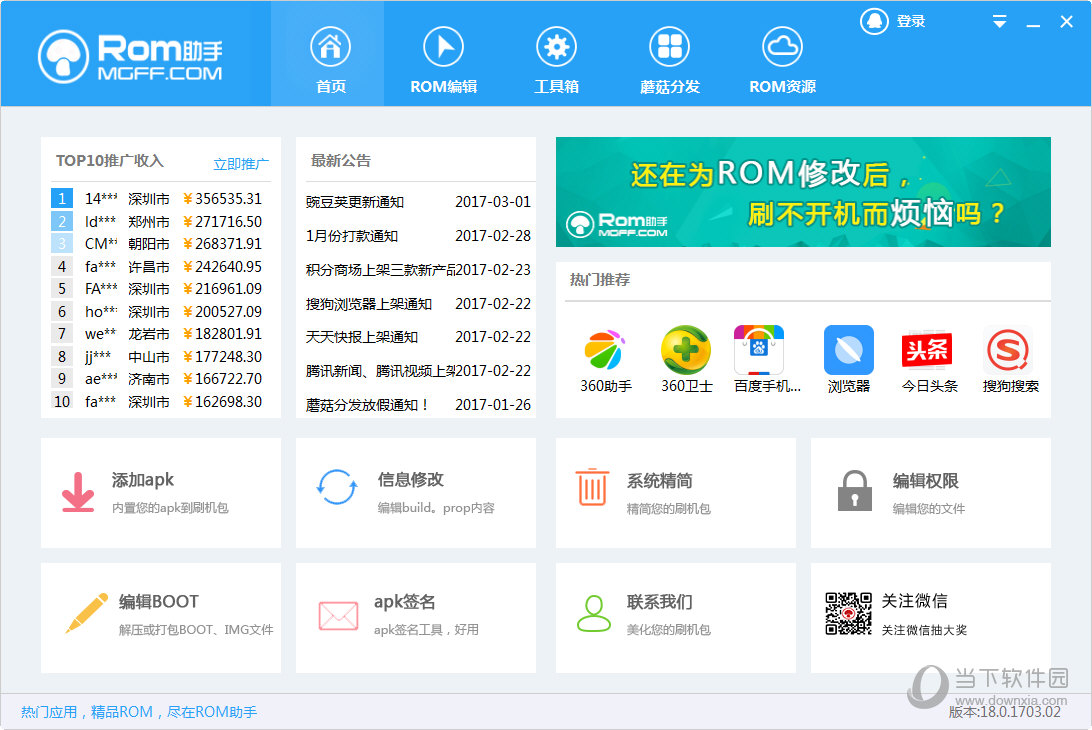
Task: Open the ROM资源 cloud tab
Action: pyautogui.click(x=782, y=61)
